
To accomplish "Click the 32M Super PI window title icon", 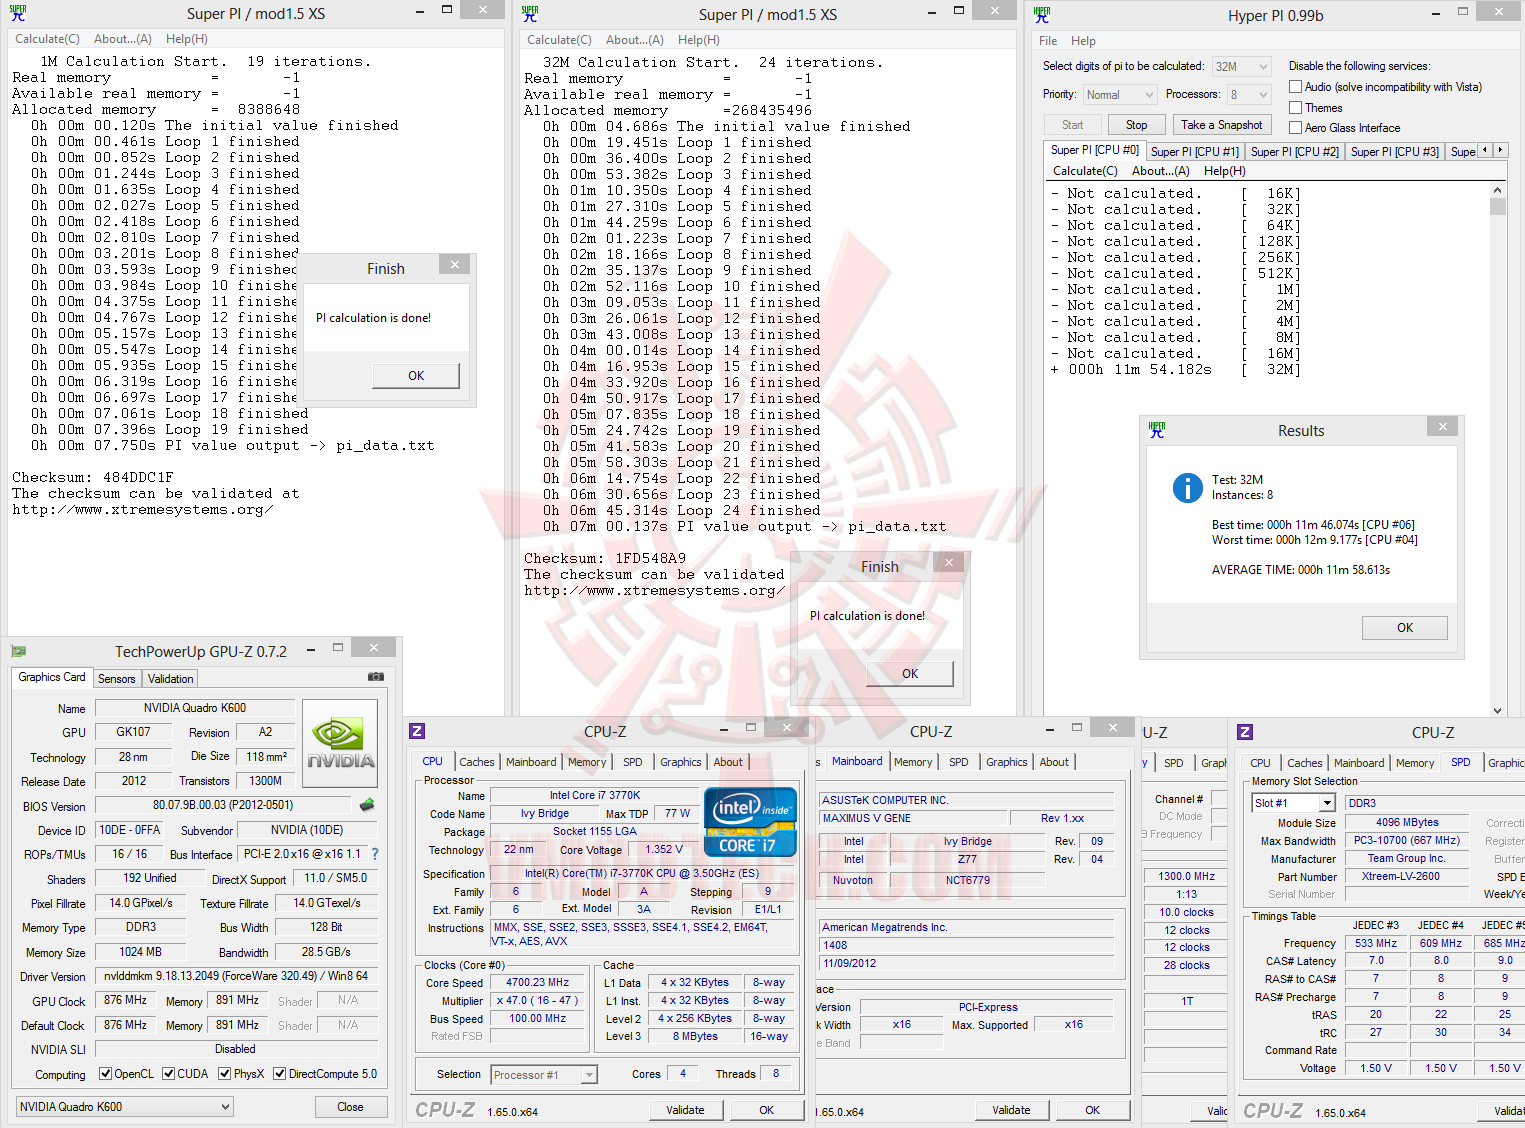I will (530, 13).
